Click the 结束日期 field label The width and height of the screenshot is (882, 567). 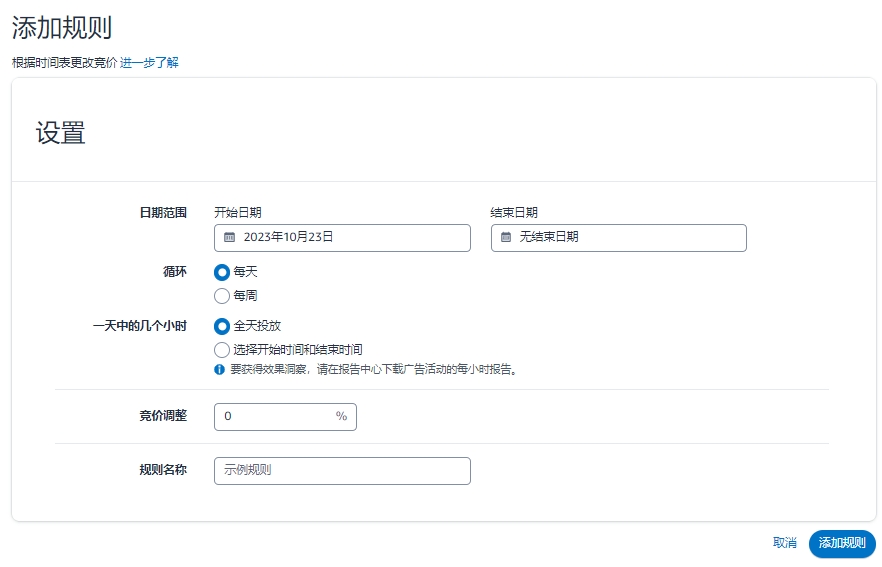pyautogui.click(x=514, y=213)
